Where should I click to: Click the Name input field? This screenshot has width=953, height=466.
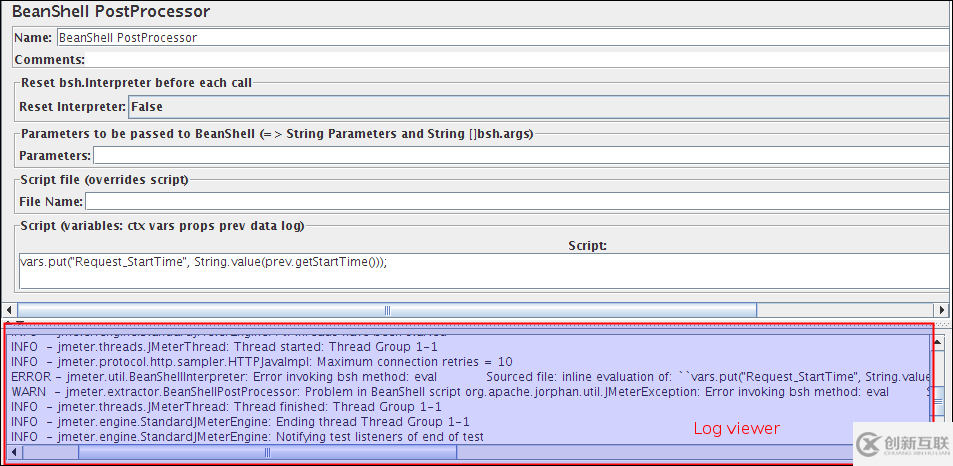[x=504, y=38]
